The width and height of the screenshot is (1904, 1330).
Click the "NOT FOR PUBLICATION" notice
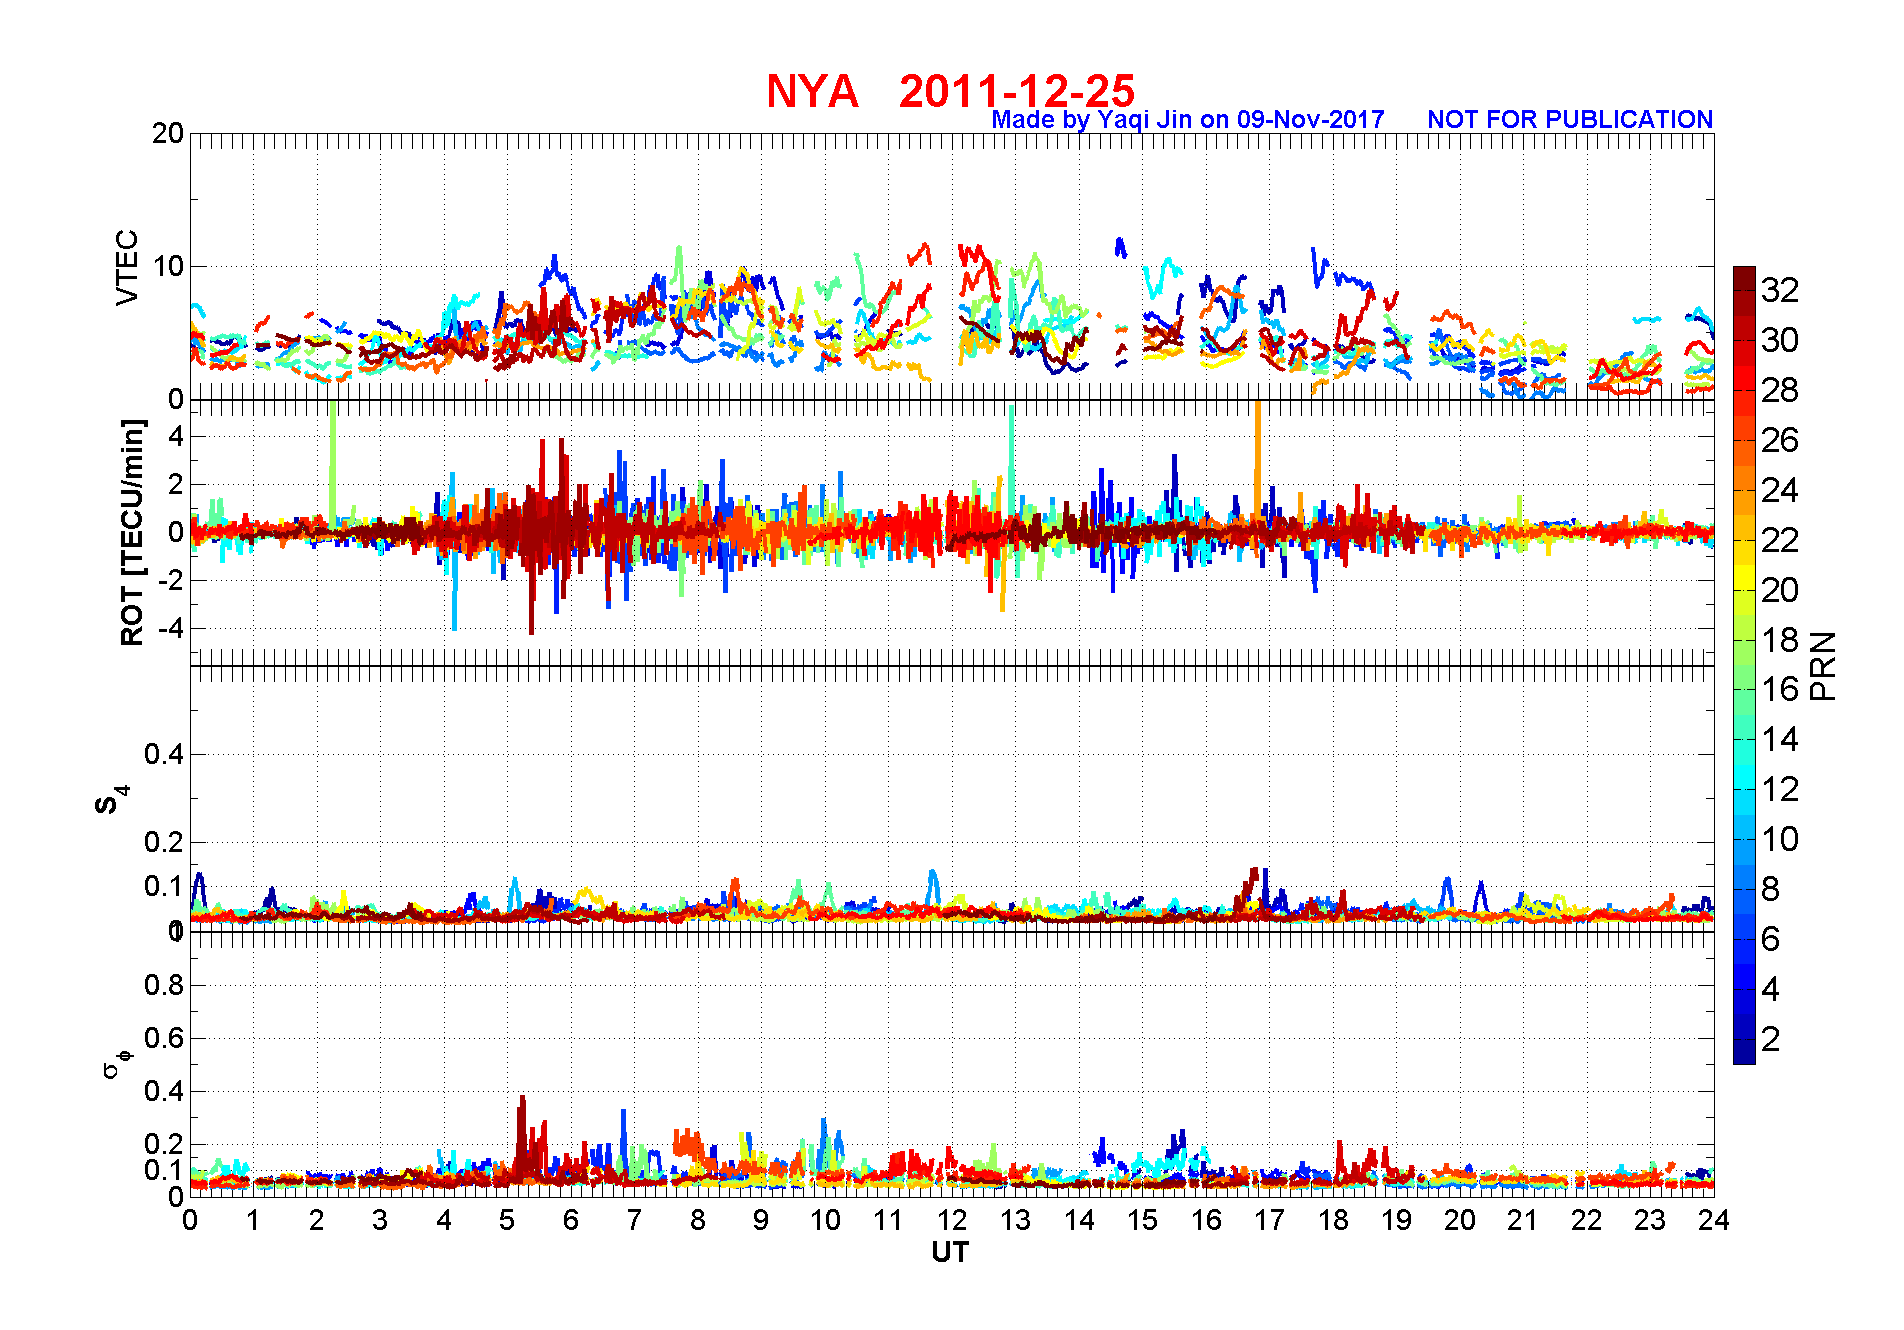pos(1570,119)
